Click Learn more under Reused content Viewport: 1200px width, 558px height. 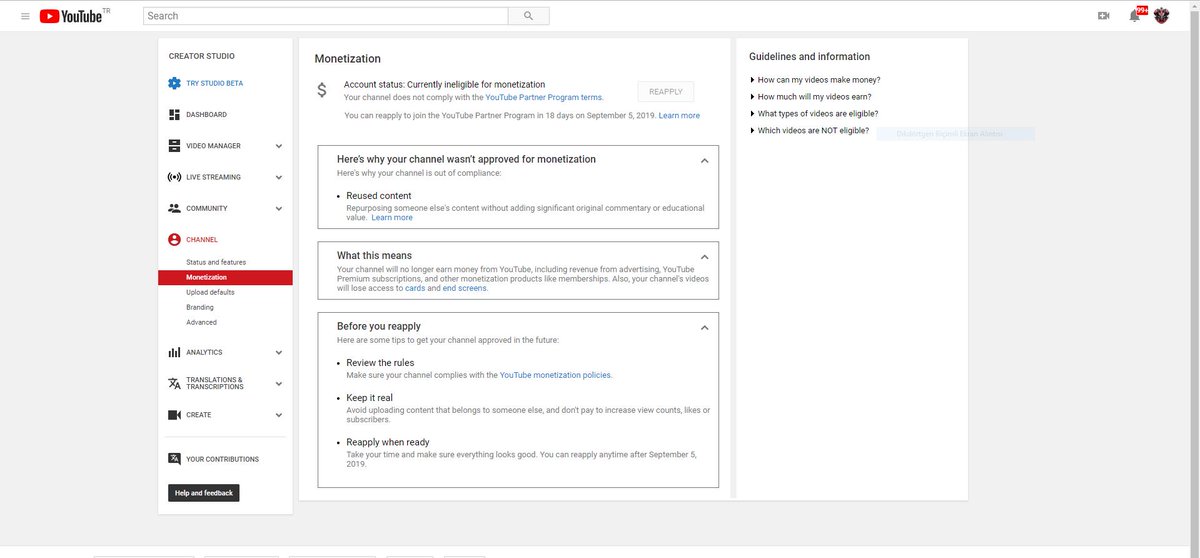(x=392, y=217)
